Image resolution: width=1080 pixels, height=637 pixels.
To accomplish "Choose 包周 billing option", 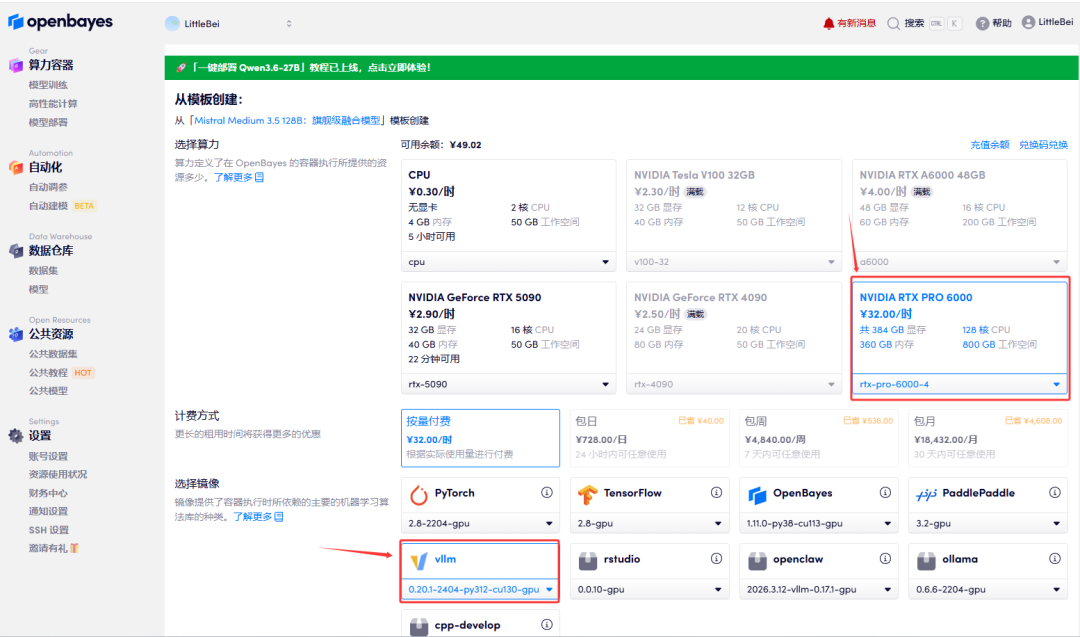I will coord(819,438).
